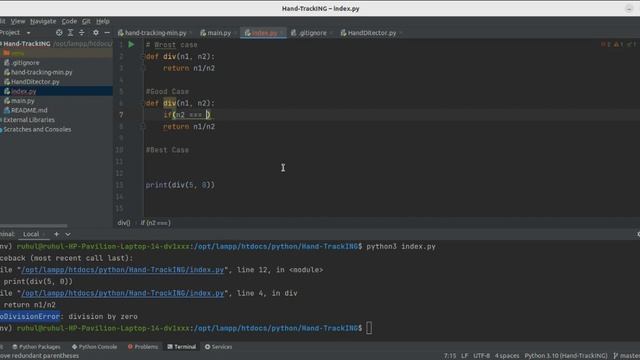
Task: Open the Navigate menu
Action: [43, 21]
